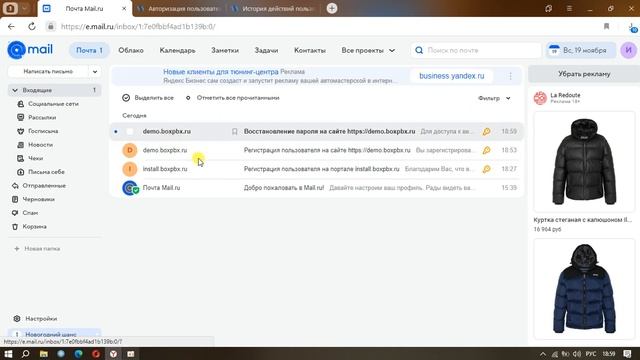Open the Заметки tab
The height and width of the screenshot is (360, 640).
[x=225, y=50]
